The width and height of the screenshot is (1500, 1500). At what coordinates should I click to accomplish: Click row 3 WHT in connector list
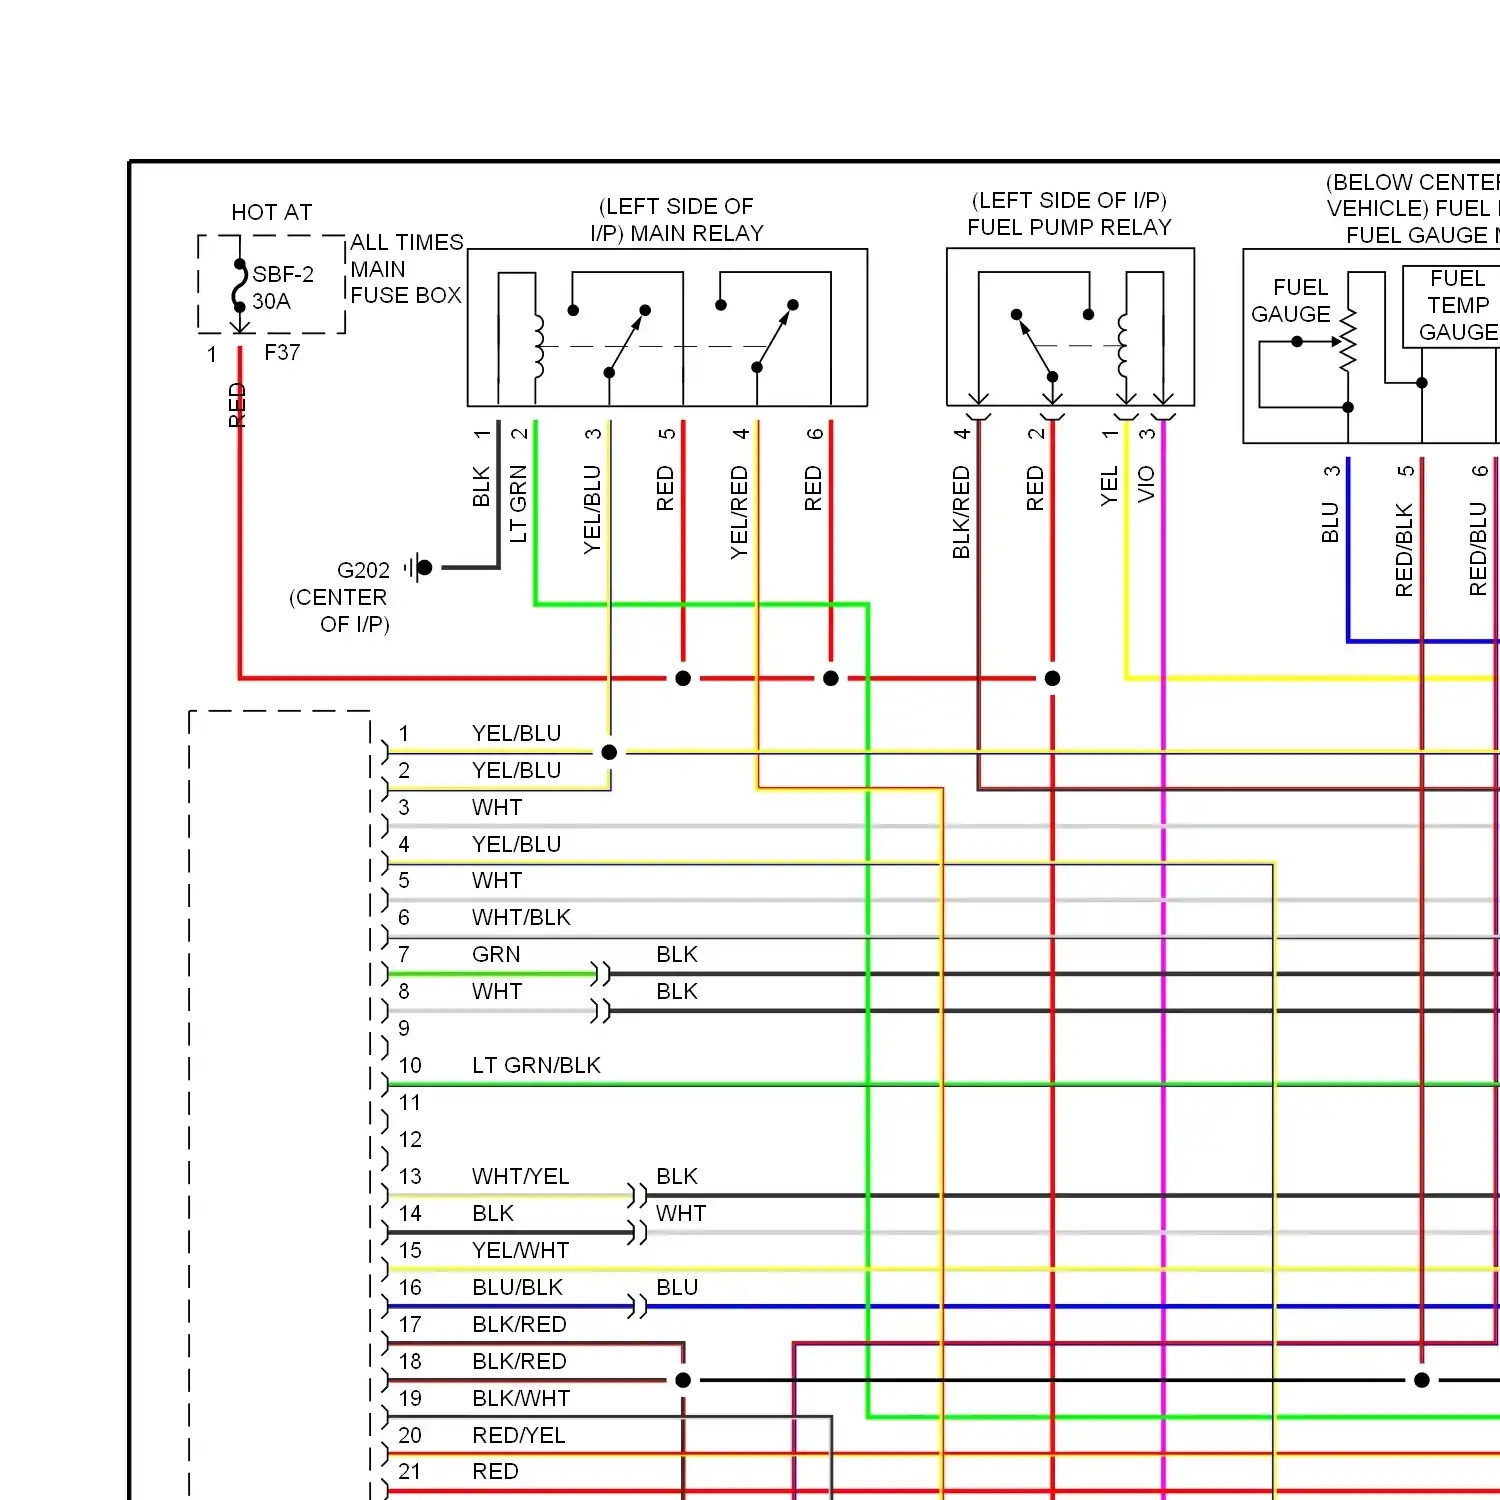coord(497,807)
